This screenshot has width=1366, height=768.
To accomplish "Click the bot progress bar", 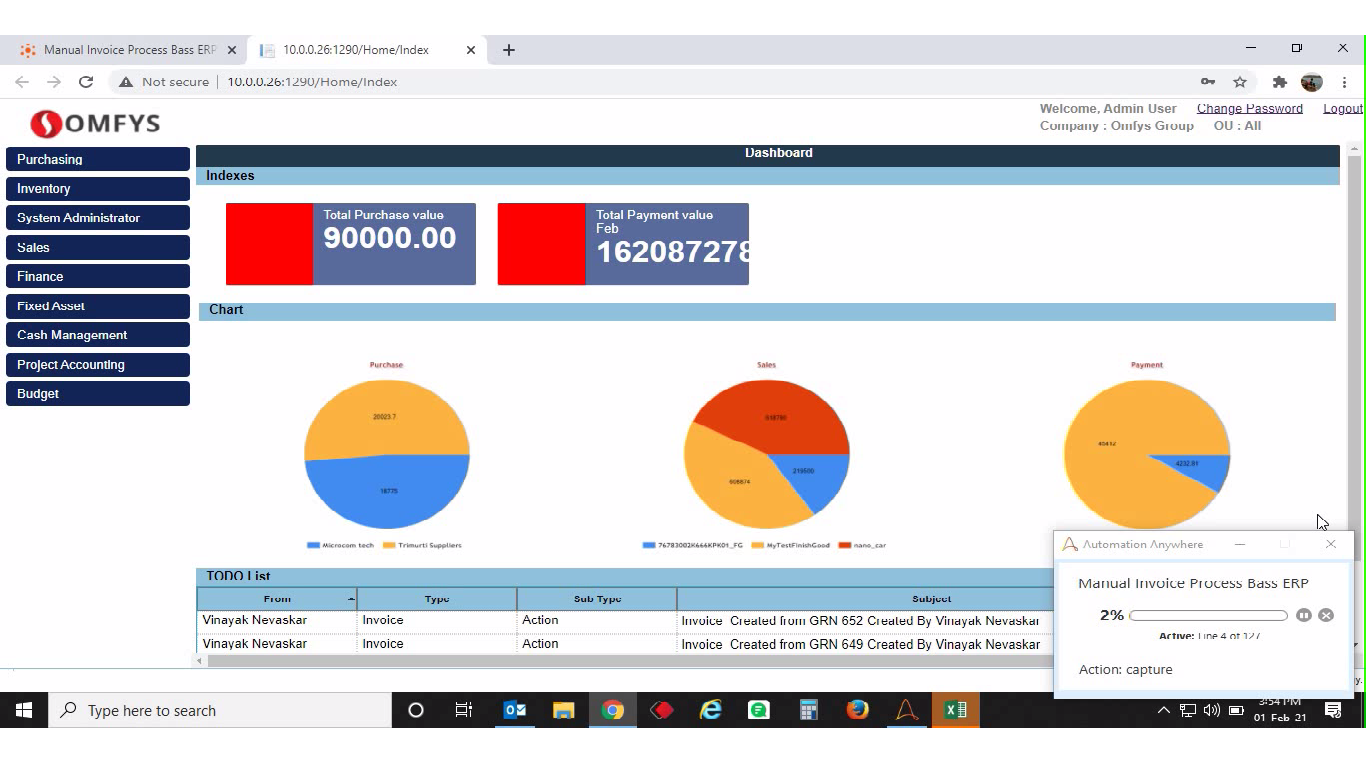I will pos(1208,615).
